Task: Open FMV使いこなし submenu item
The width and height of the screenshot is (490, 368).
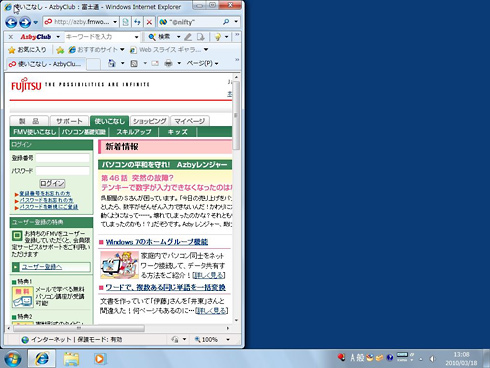Action: pos(35,132)
